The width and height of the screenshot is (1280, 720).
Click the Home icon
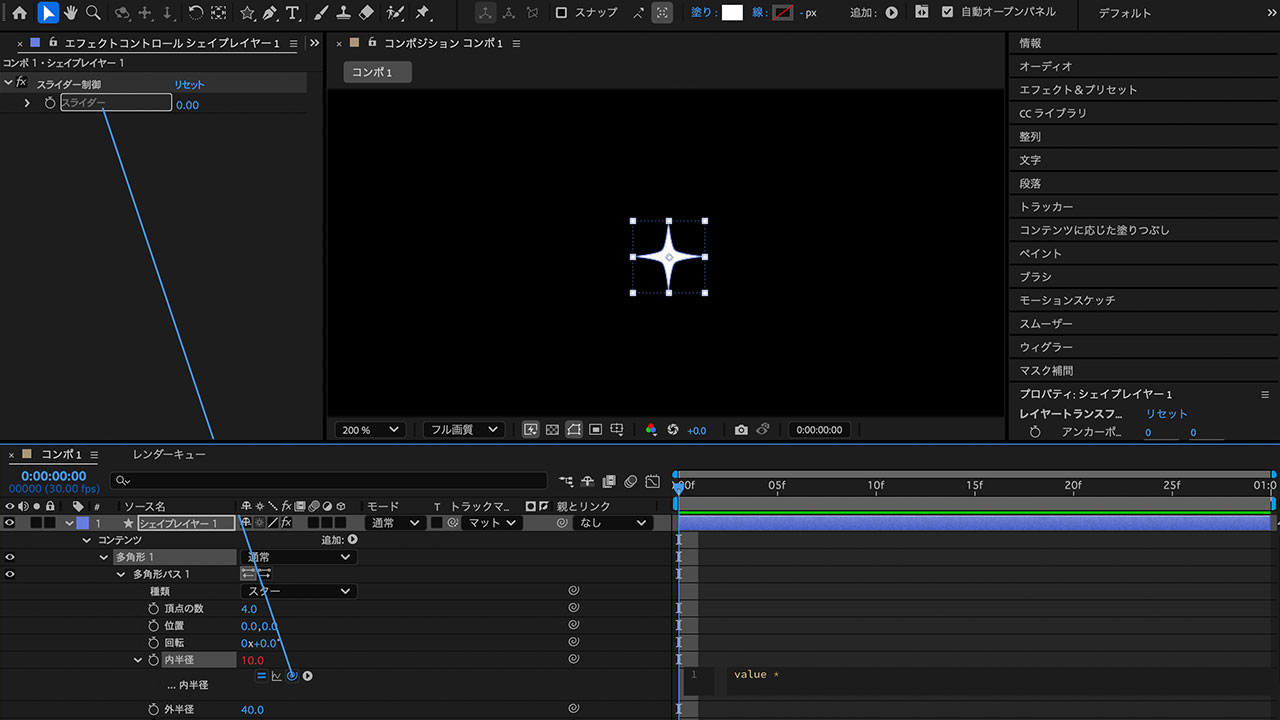point(19,13)
